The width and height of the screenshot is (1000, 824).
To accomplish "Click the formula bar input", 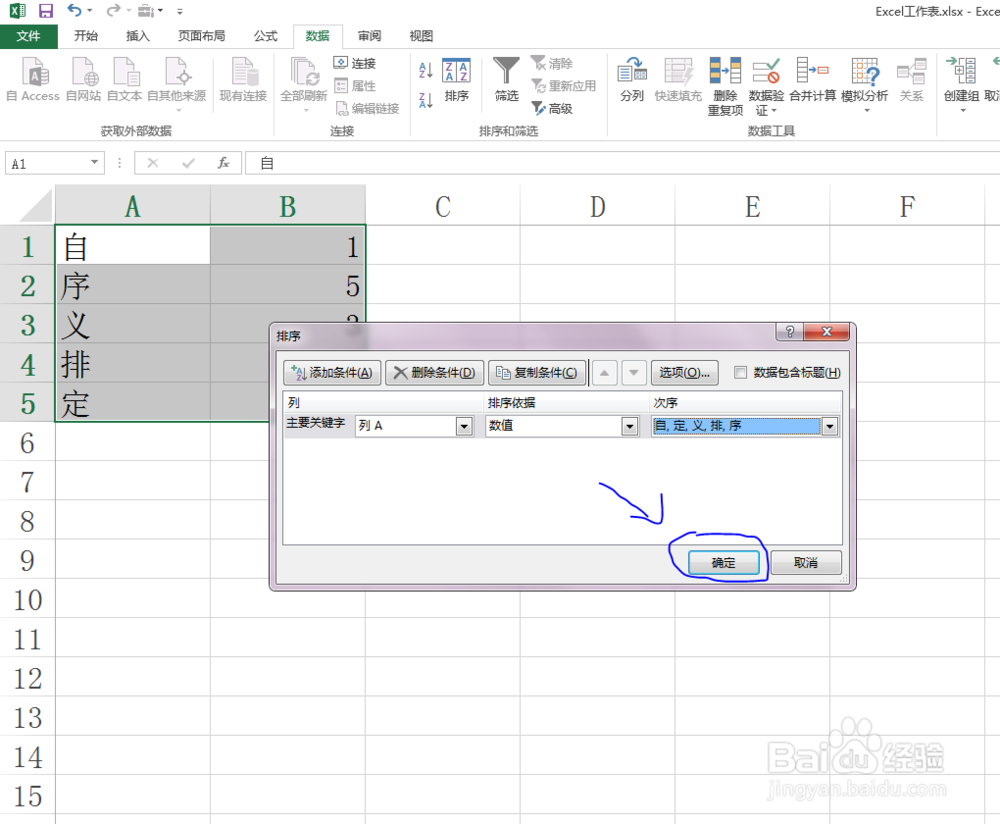I will tap(622, 163).
